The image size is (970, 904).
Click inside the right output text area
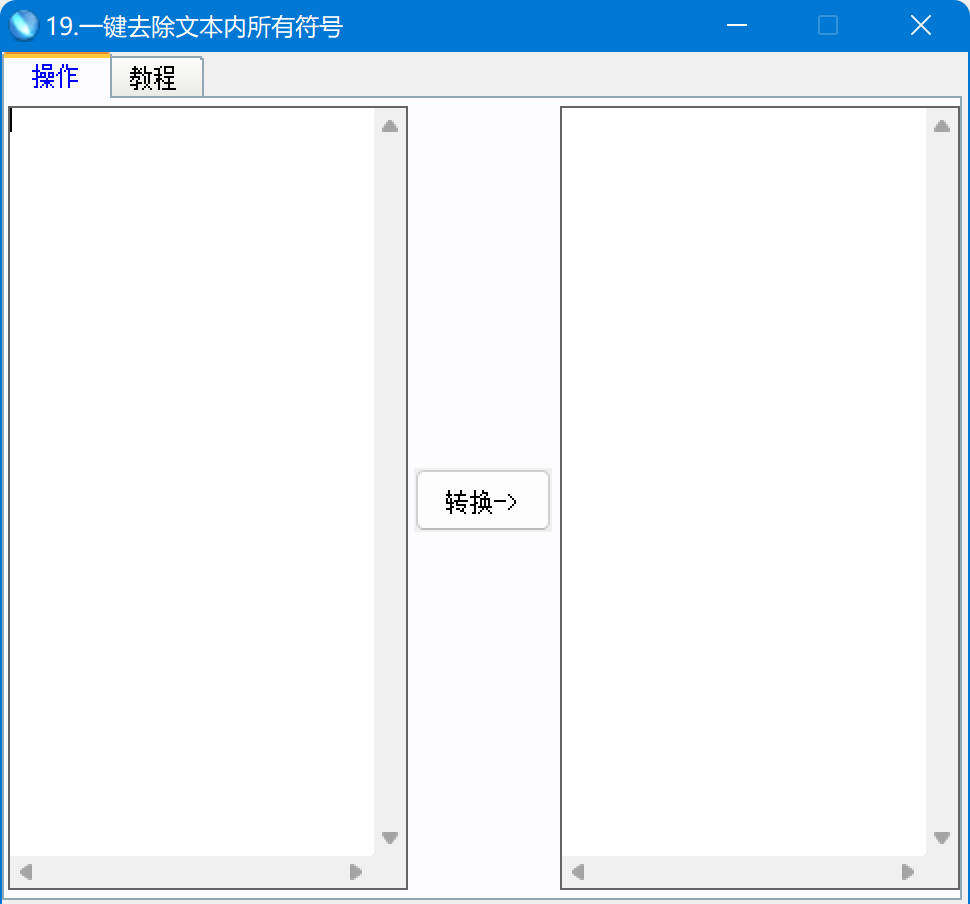point(744,482)
